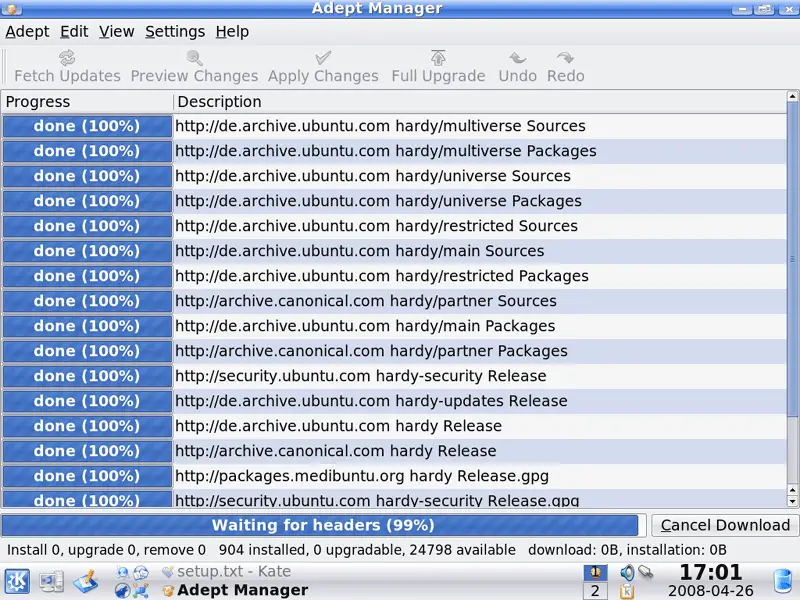This screenshot has height=600, width=800.
Task: Select the de.archive.ubuntu.com hardy Release row
Action: tap(394, 426)
